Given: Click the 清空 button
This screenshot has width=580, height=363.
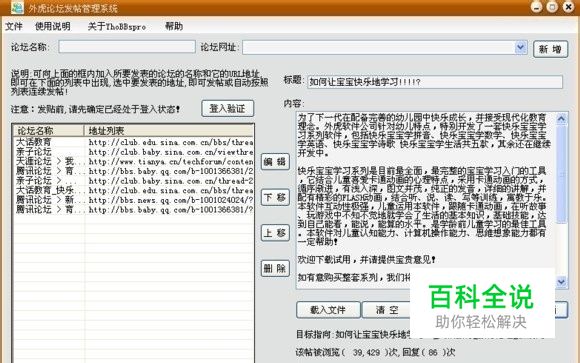Looking at the screenshot, I should (387, 310).
